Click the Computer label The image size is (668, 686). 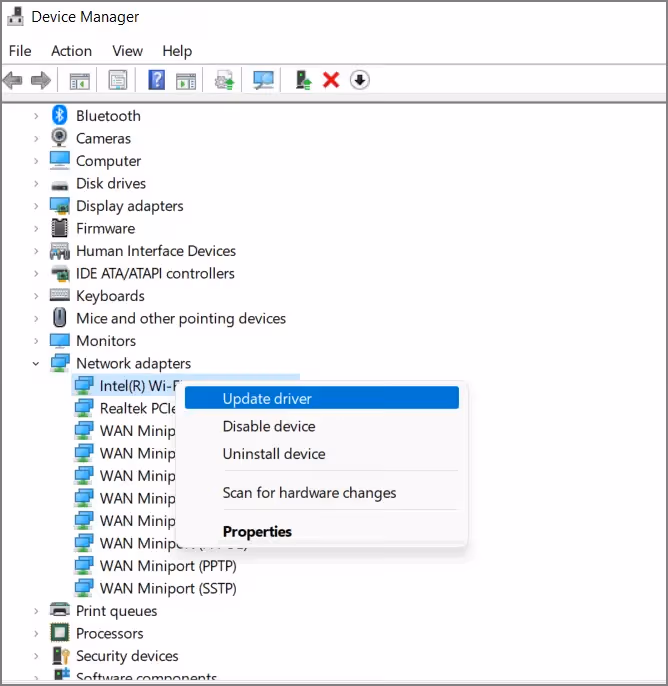108,161
